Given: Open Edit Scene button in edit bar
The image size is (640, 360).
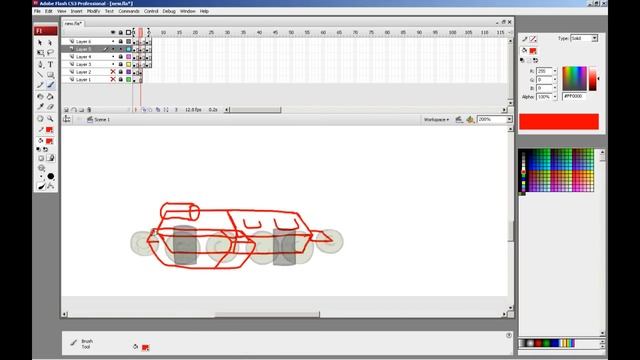Looking at the screenshot, I should (x=459, y=119).
